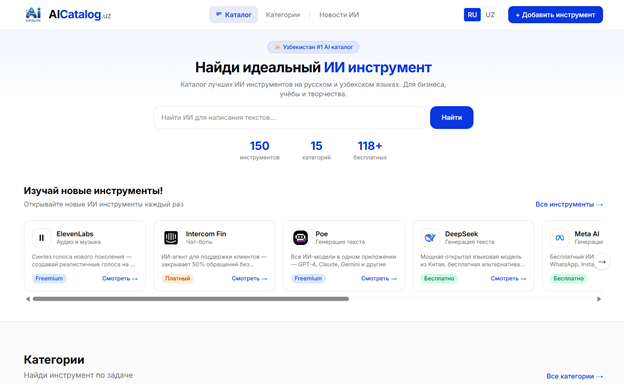
Task: Click the carousel horizontal scrollbar thumb
Action: click(191, 299)
